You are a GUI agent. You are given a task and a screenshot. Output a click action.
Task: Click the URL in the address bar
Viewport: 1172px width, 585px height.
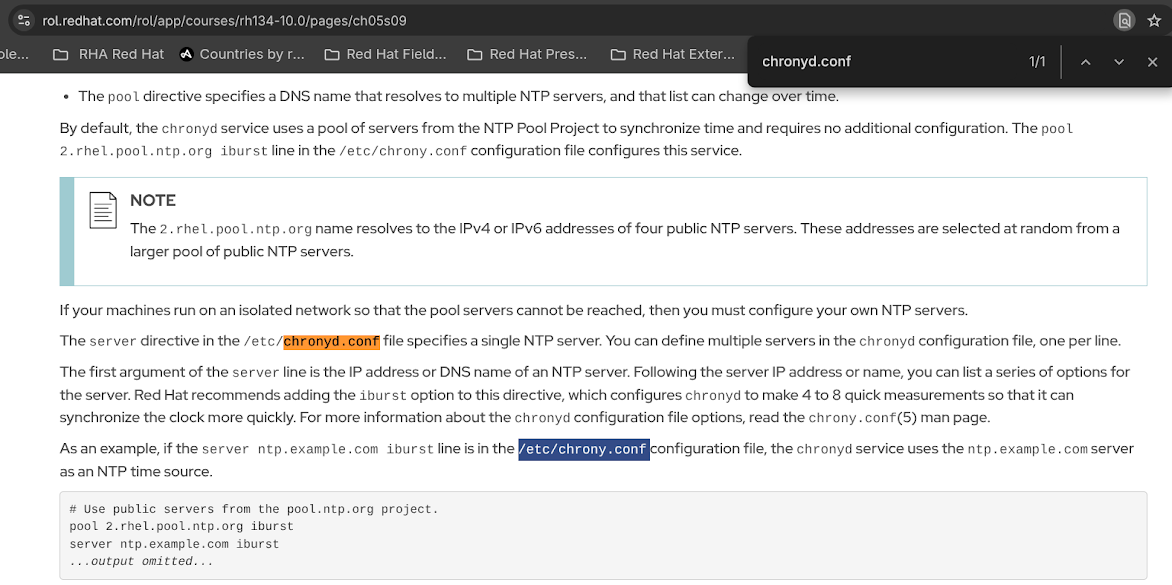(x=225, y=20)
